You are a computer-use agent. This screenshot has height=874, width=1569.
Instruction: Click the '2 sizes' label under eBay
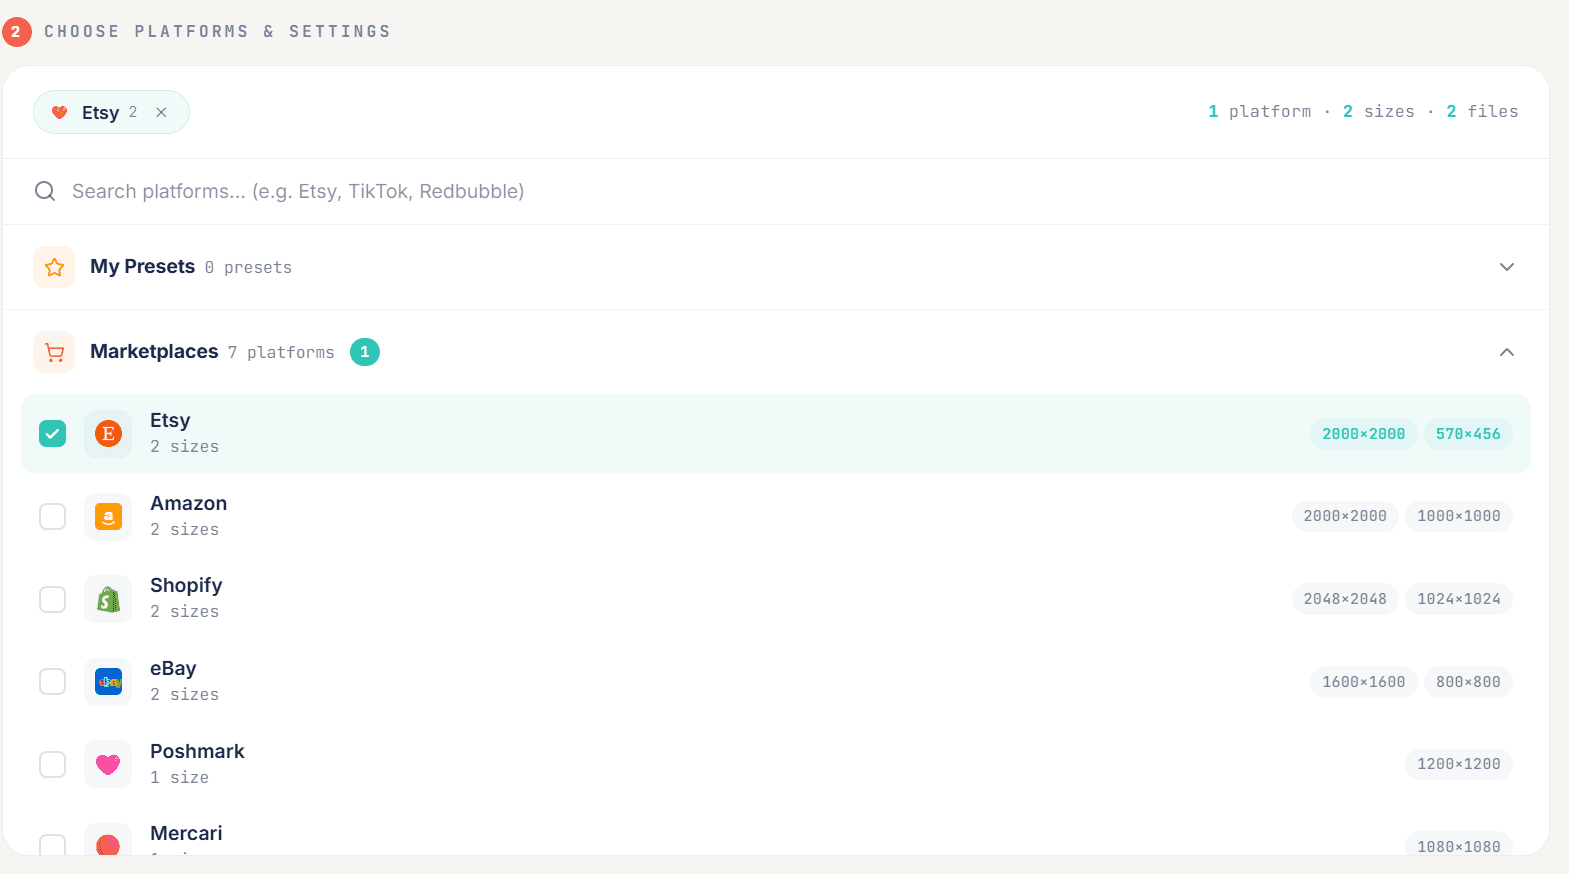185,694
